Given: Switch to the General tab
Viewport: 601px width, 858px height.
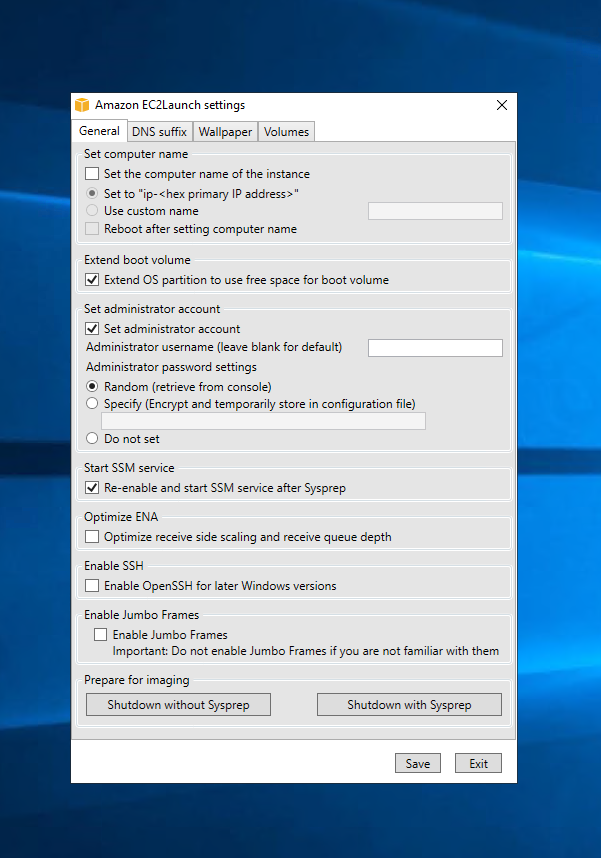Looking at the screenshot, I should (x=99, y=131).
